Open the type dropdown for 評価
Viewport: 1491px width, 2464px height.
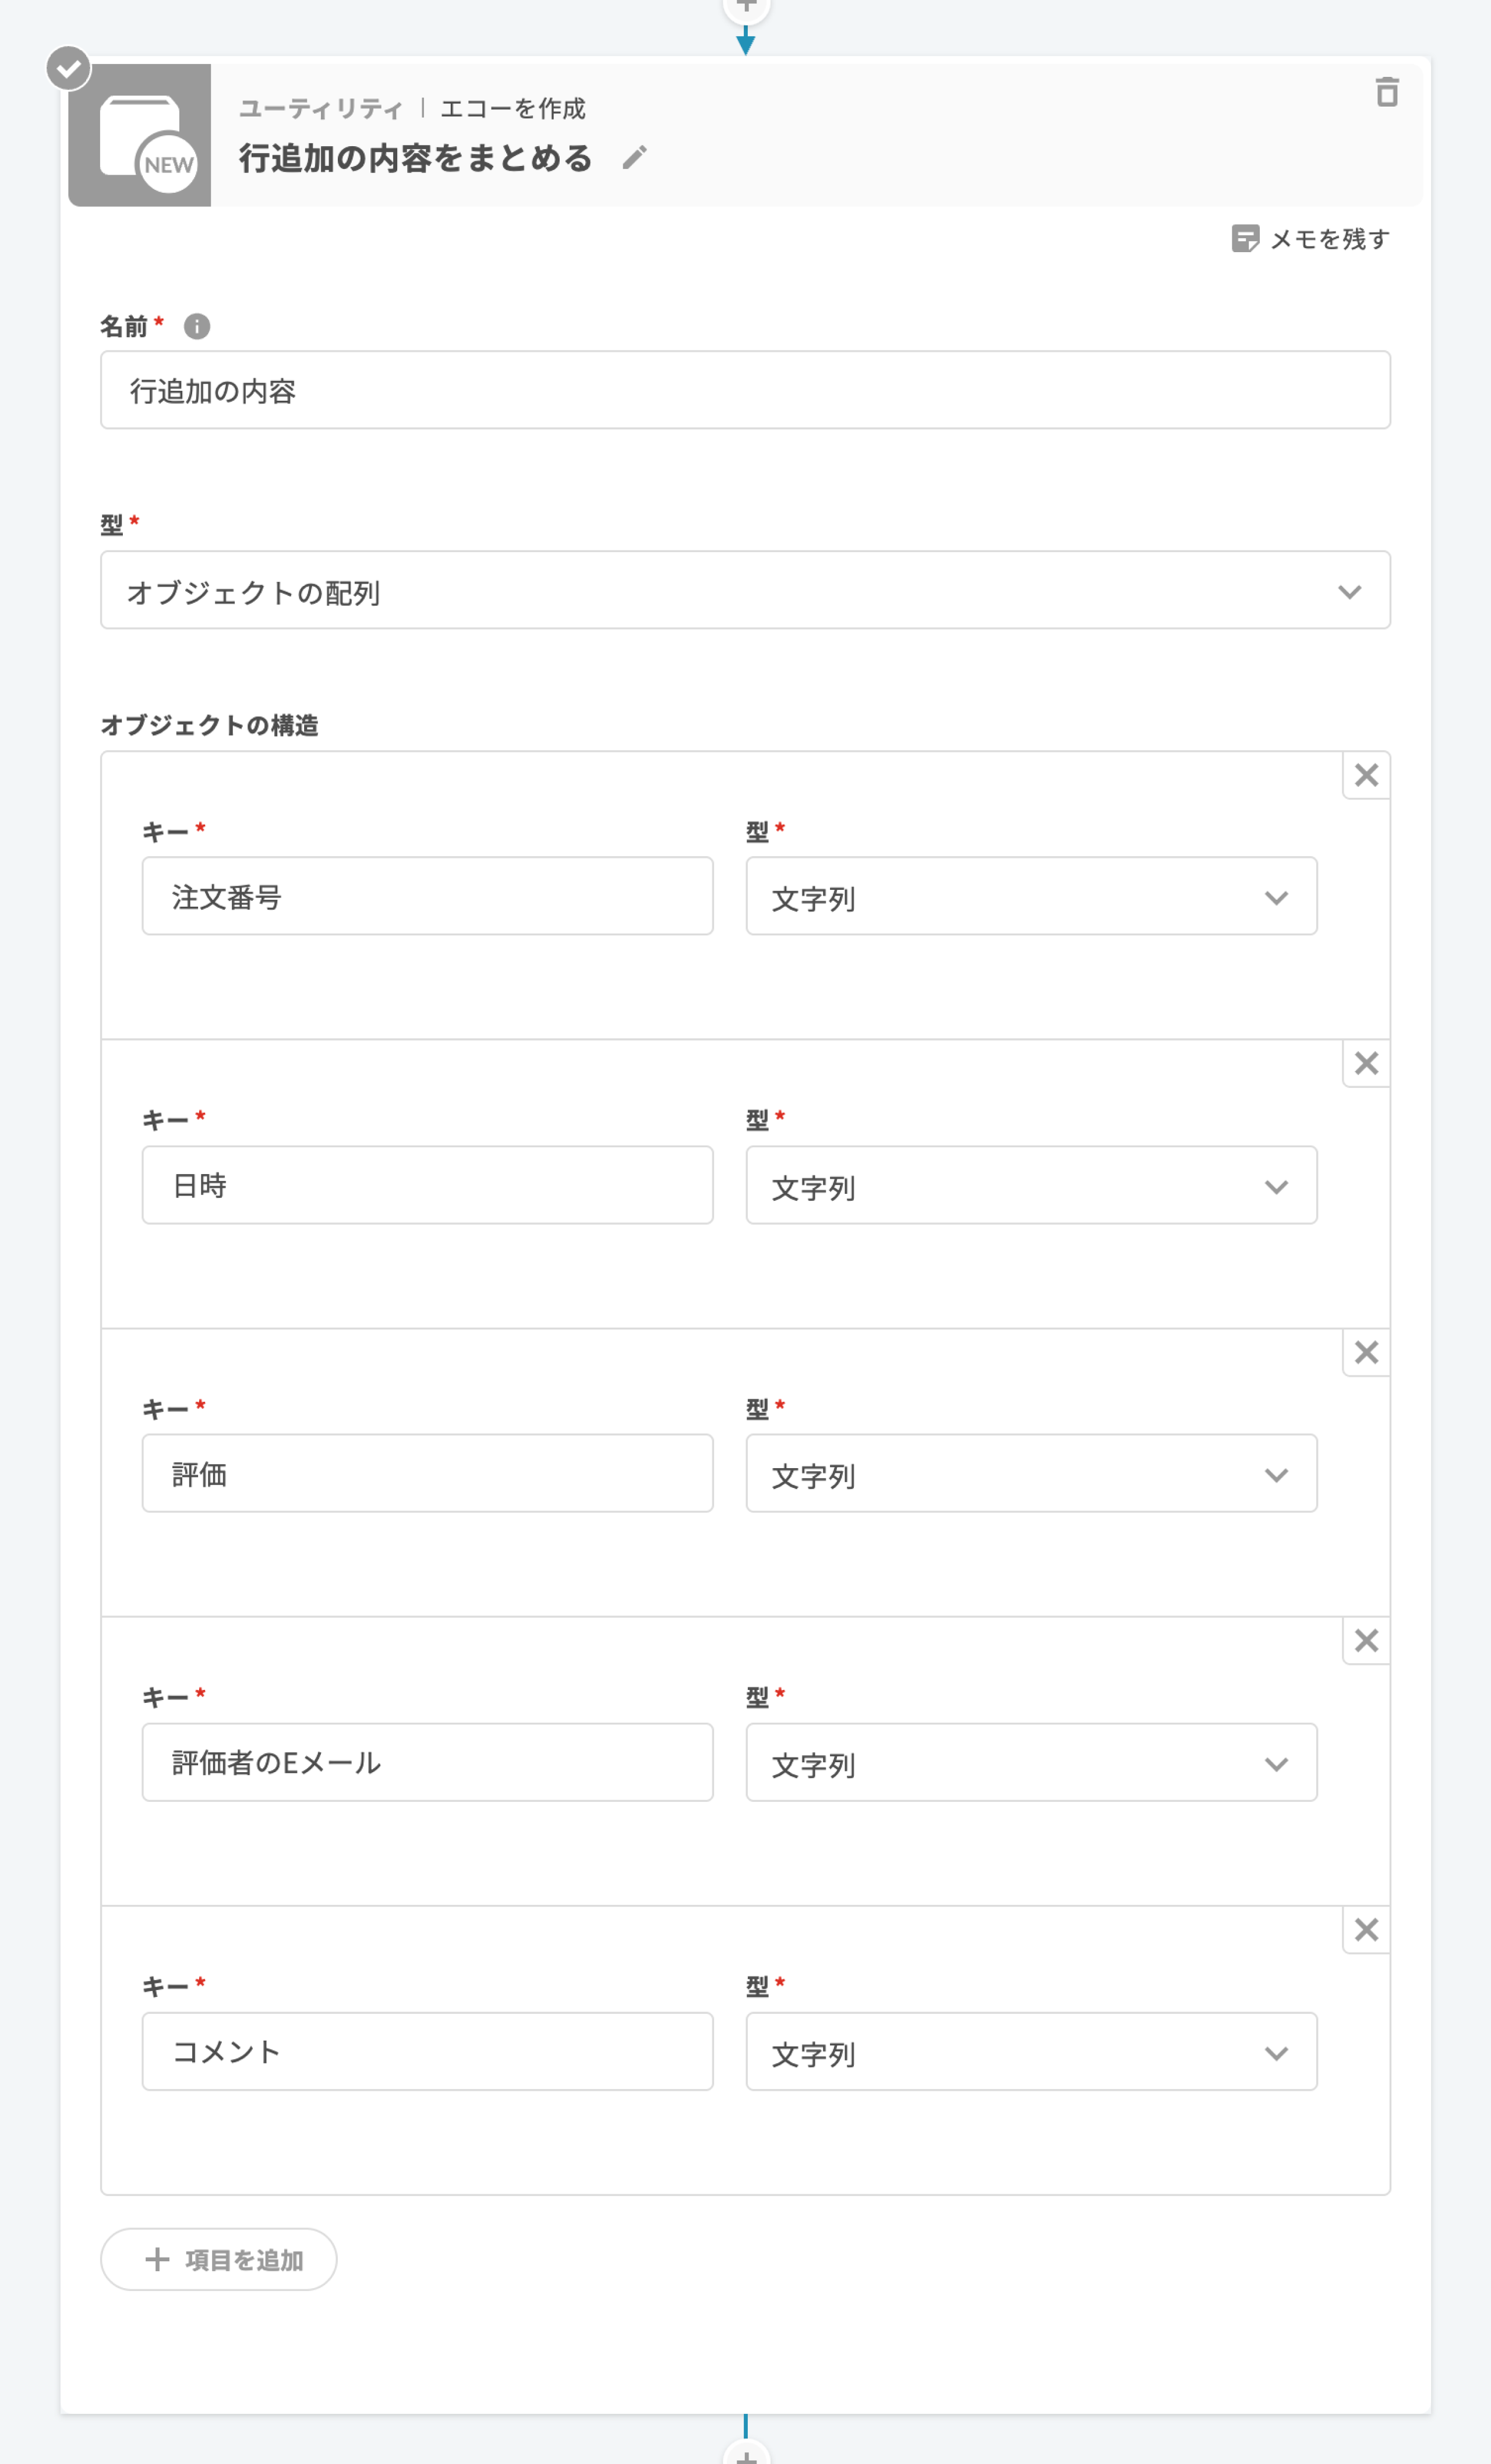click(1031, 1474)
